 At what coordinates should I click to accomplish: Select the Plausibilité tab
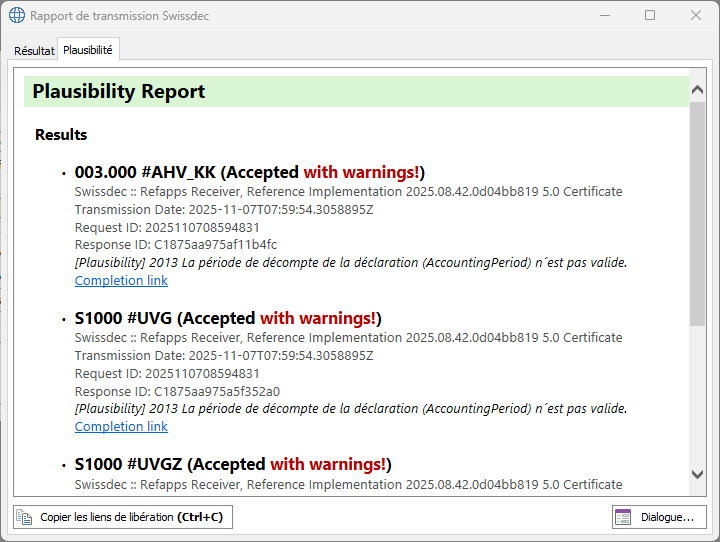88,50
